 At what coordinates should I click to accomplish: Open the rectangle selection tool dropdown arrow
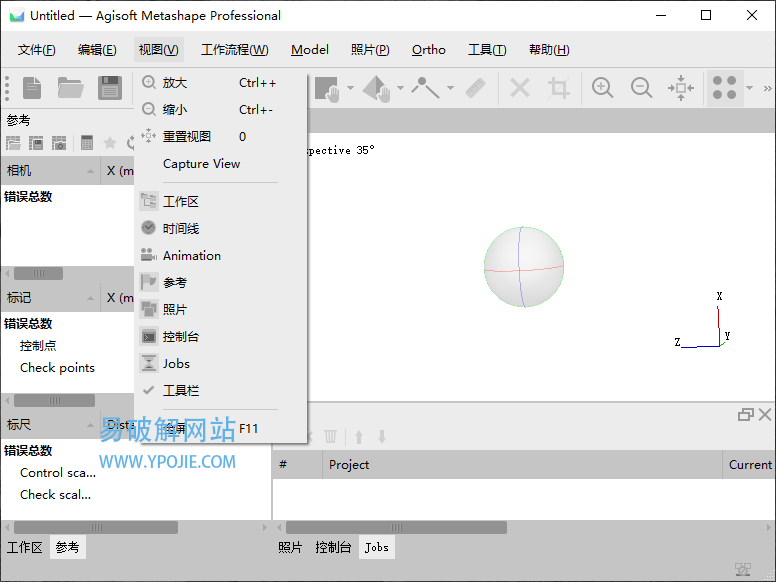pyautogui.click(x=350, y=89)
